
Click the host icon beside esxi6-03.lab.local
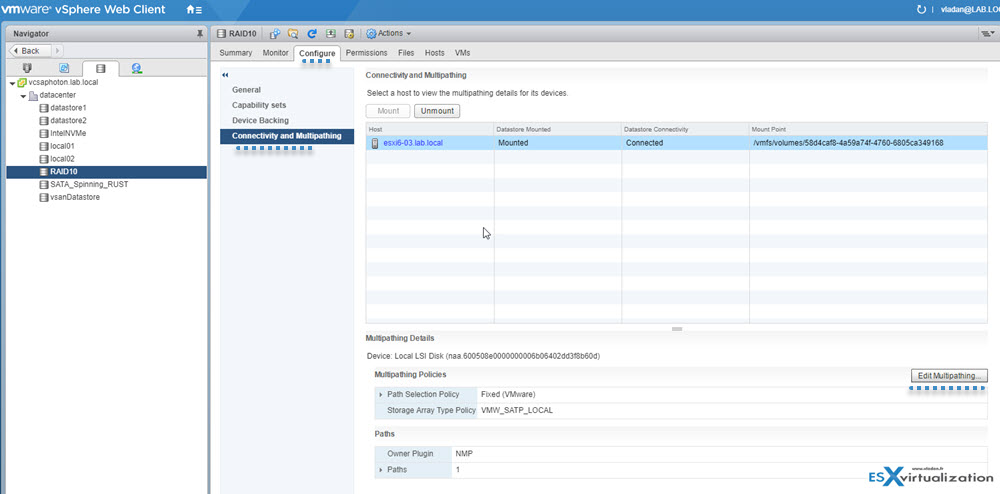[375, 143]
